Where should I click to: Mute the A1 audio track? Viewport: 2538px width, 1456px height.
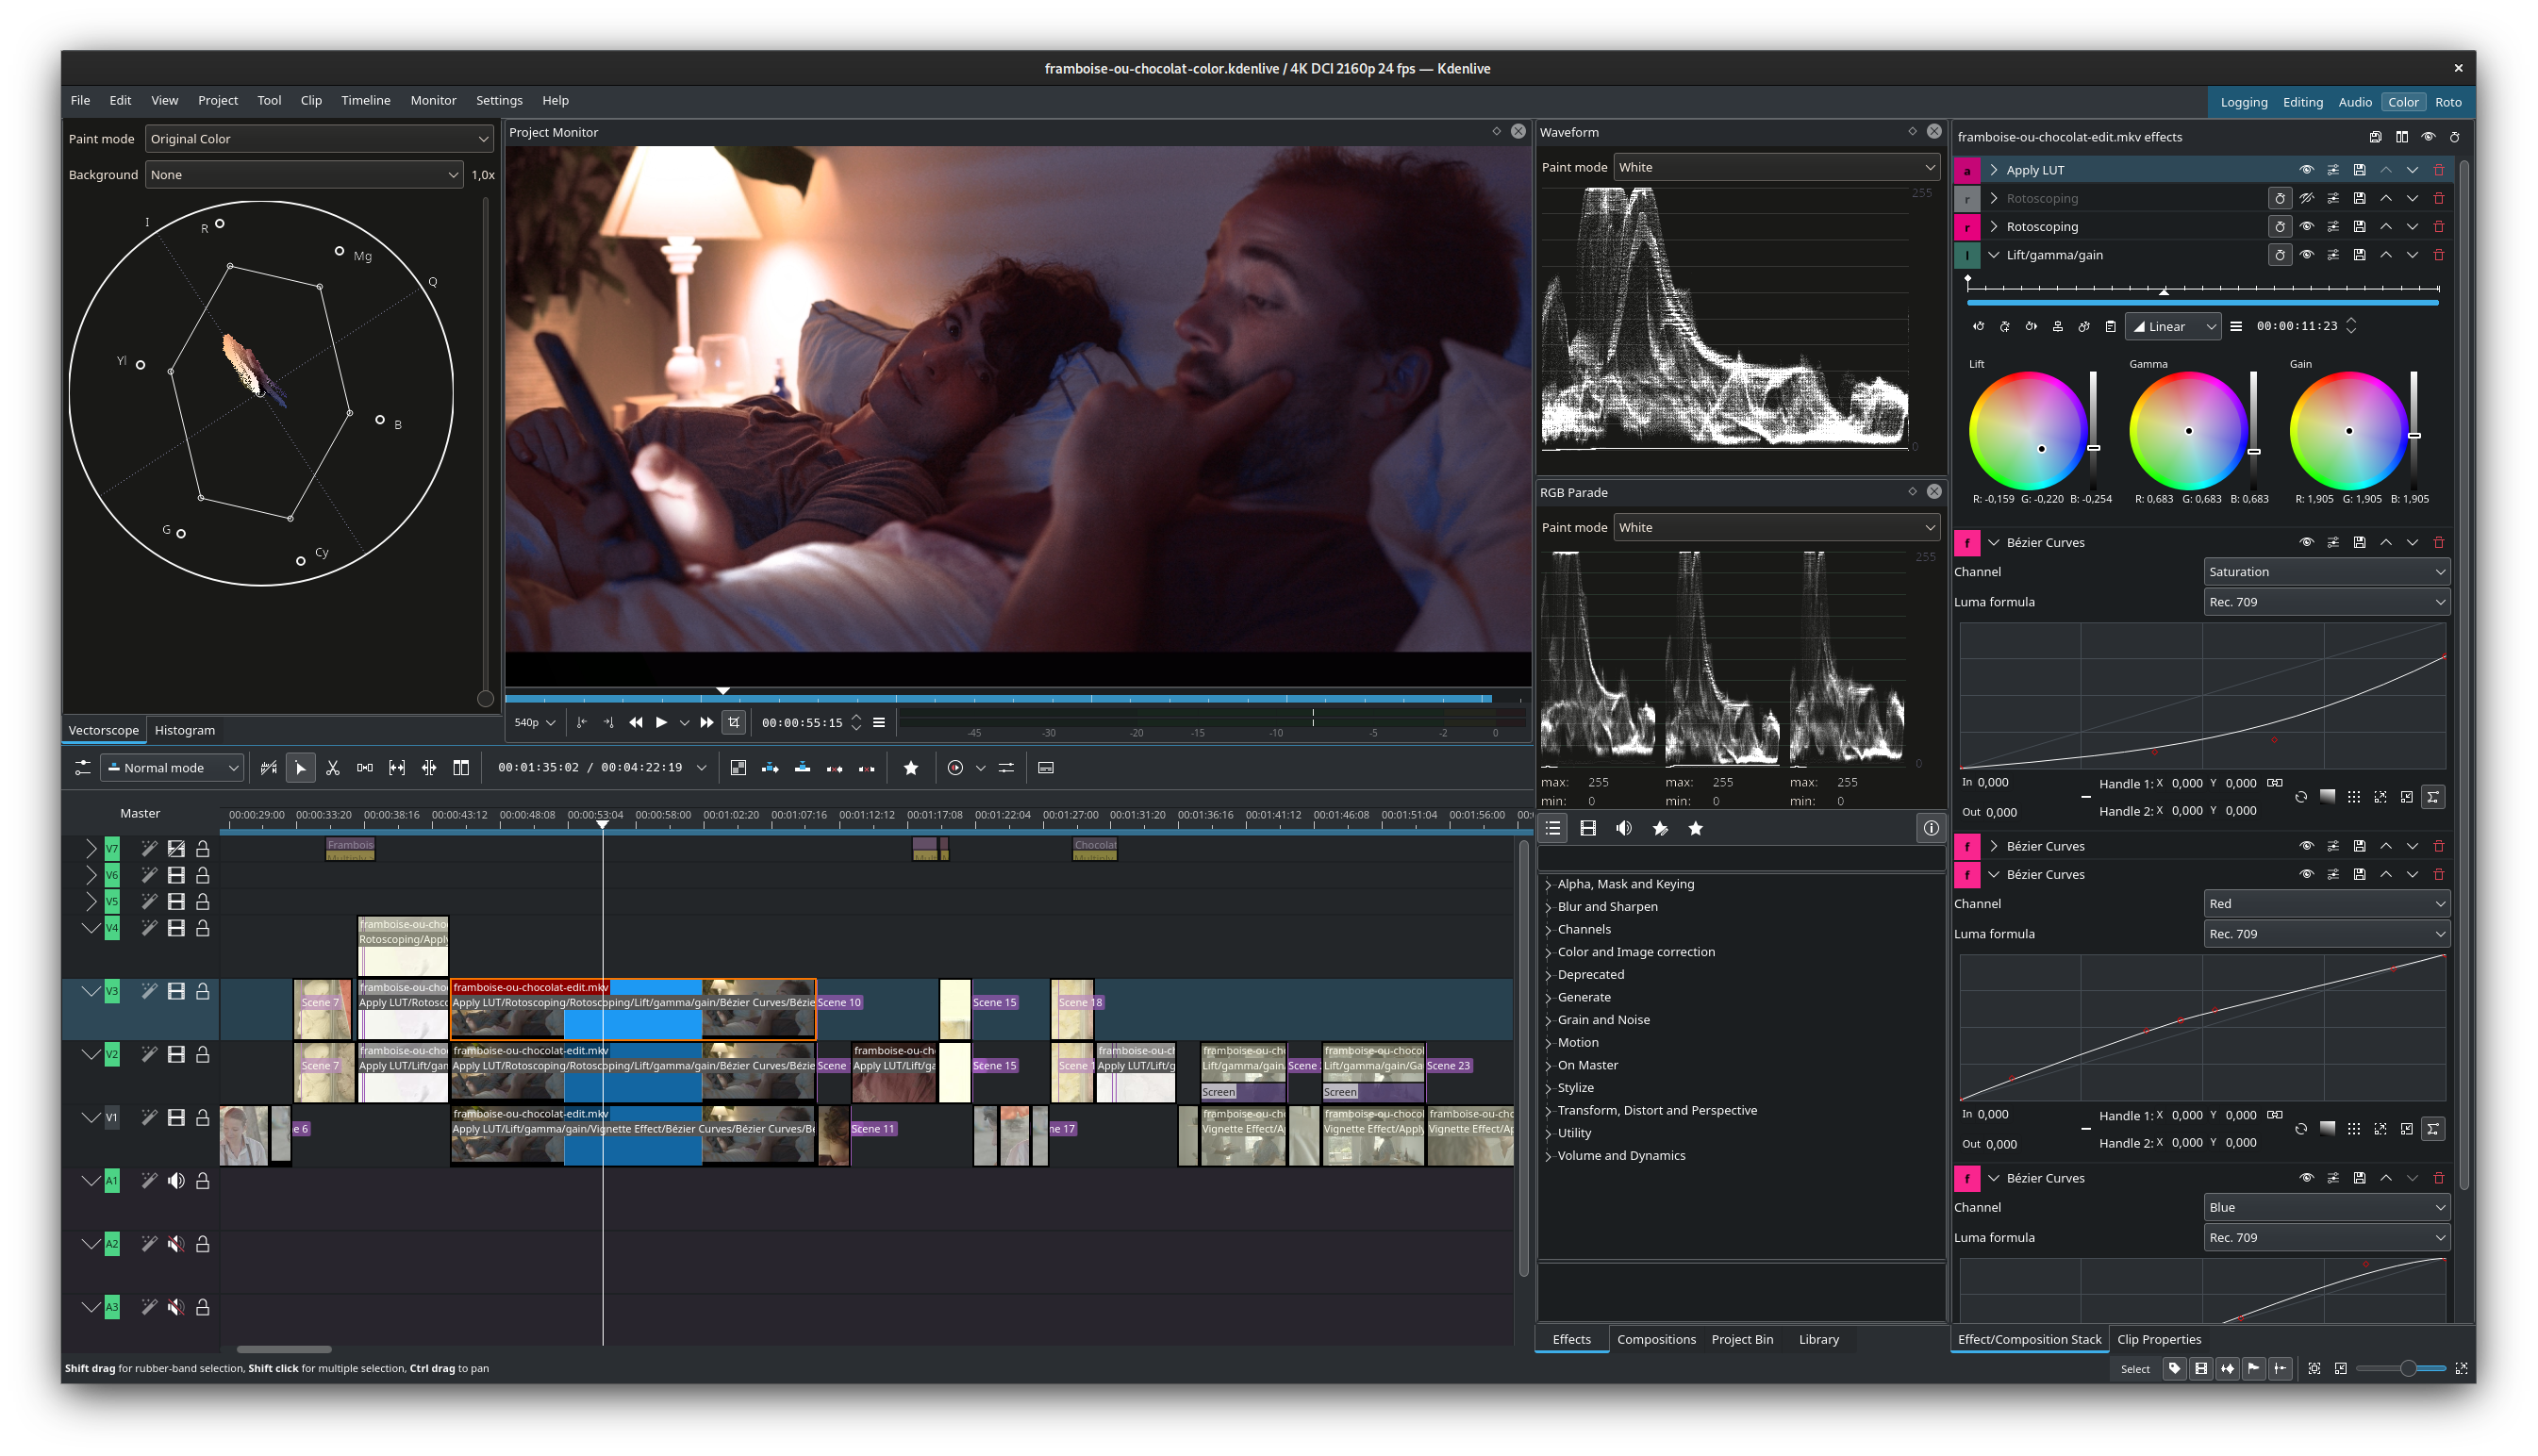pos(176,1181)
